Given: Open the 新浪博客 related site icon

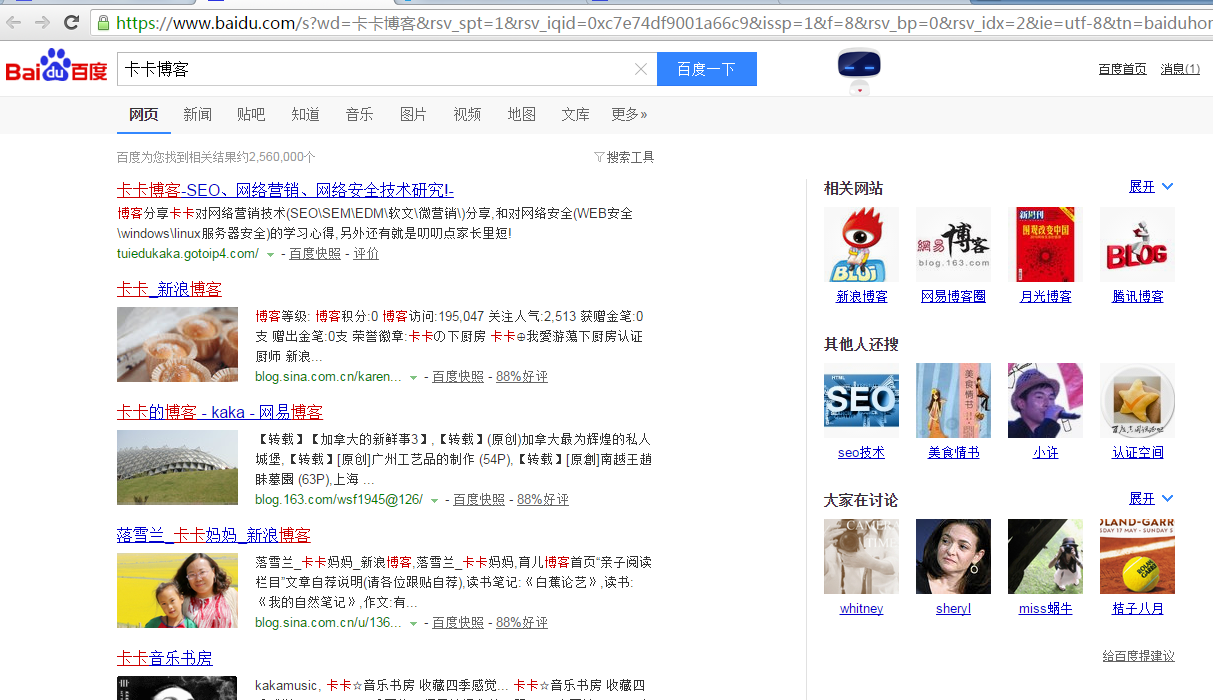Looking at the screenshot, I should (x=861, y=245).
